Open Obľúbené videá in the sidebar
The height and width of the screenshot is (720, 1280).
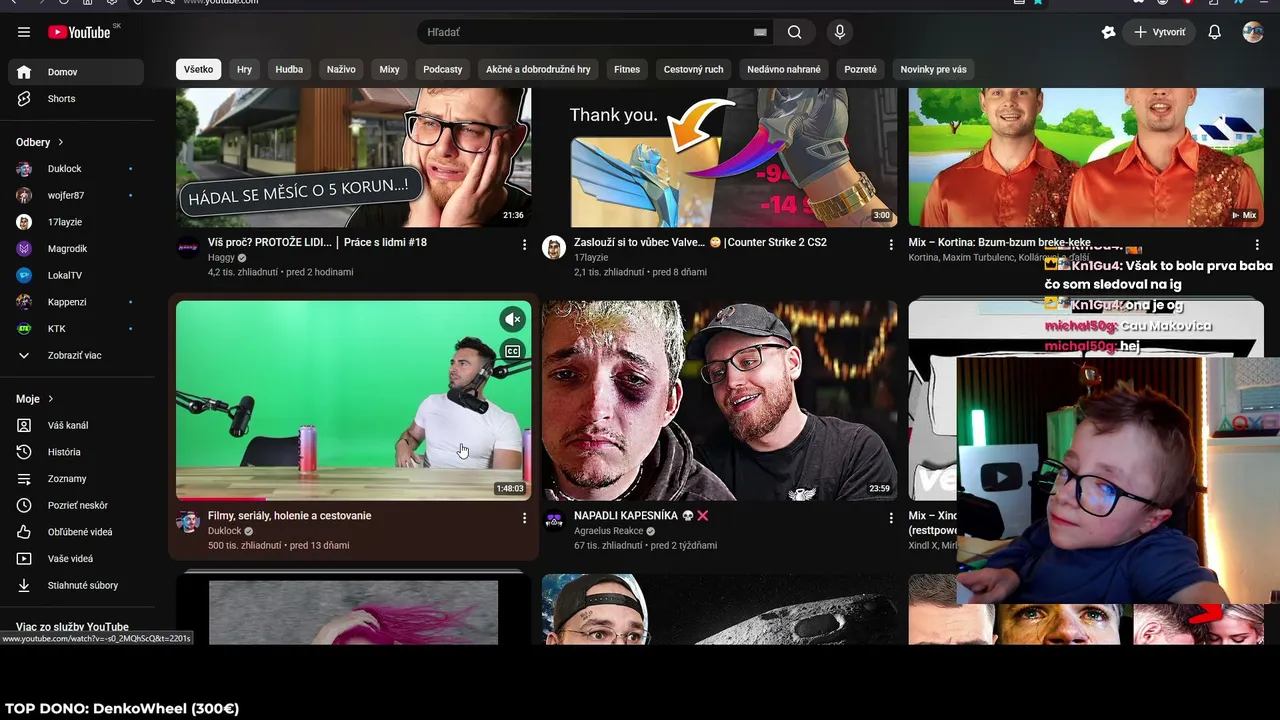(76, 532)
